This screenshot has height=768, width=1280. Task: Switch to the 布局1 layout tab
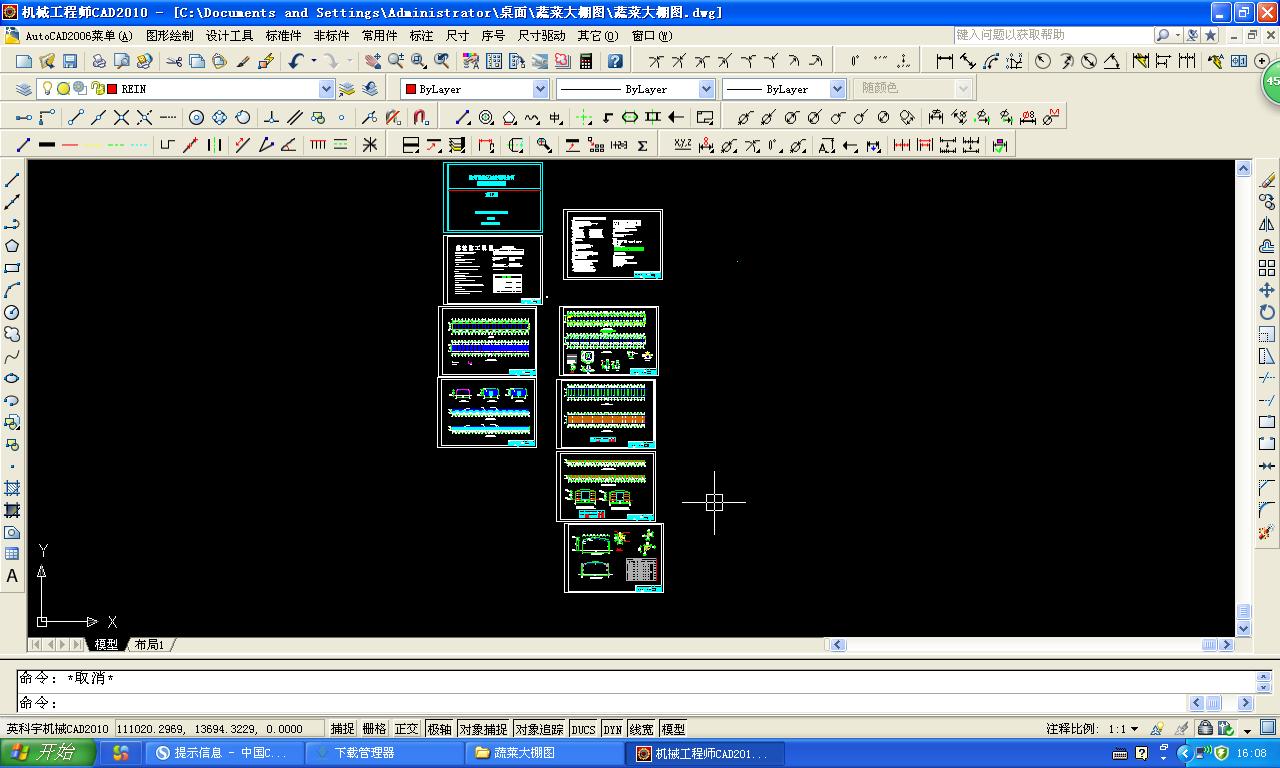pos(150,645)
